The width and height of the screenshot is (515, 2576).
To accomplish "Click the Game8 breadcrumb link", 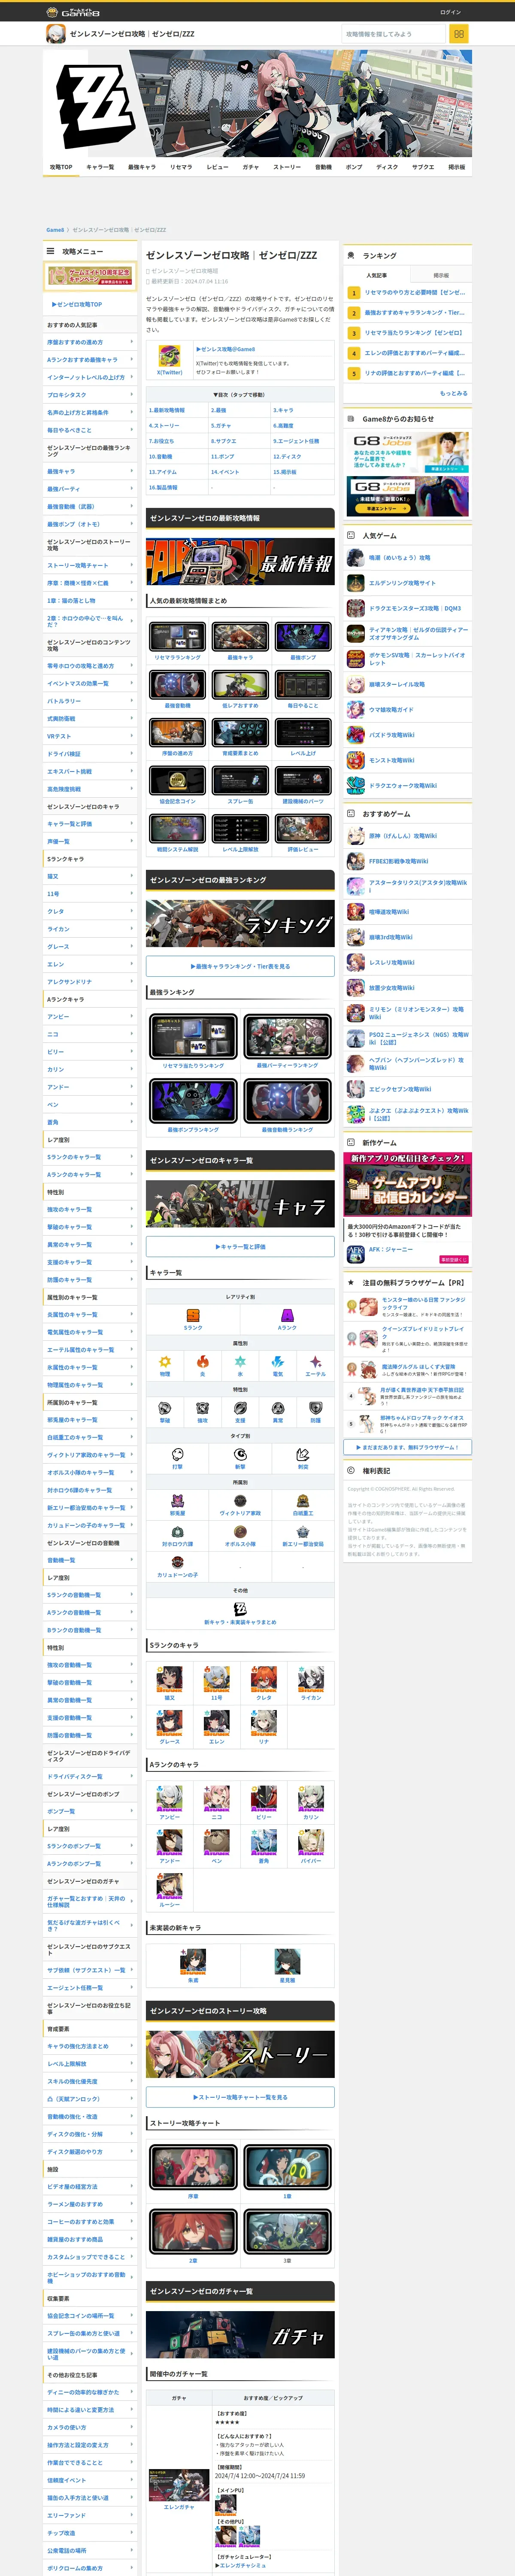I will (x=55, y=230).
